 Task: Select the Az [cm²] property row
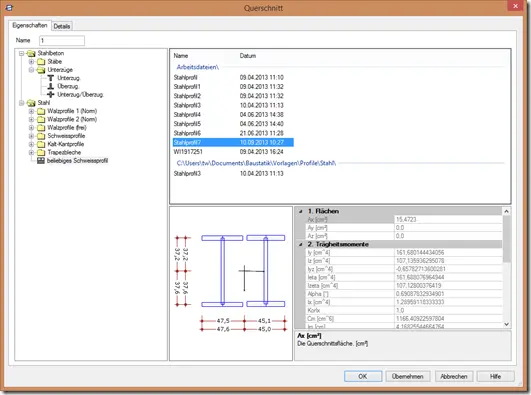coord(404,236)
